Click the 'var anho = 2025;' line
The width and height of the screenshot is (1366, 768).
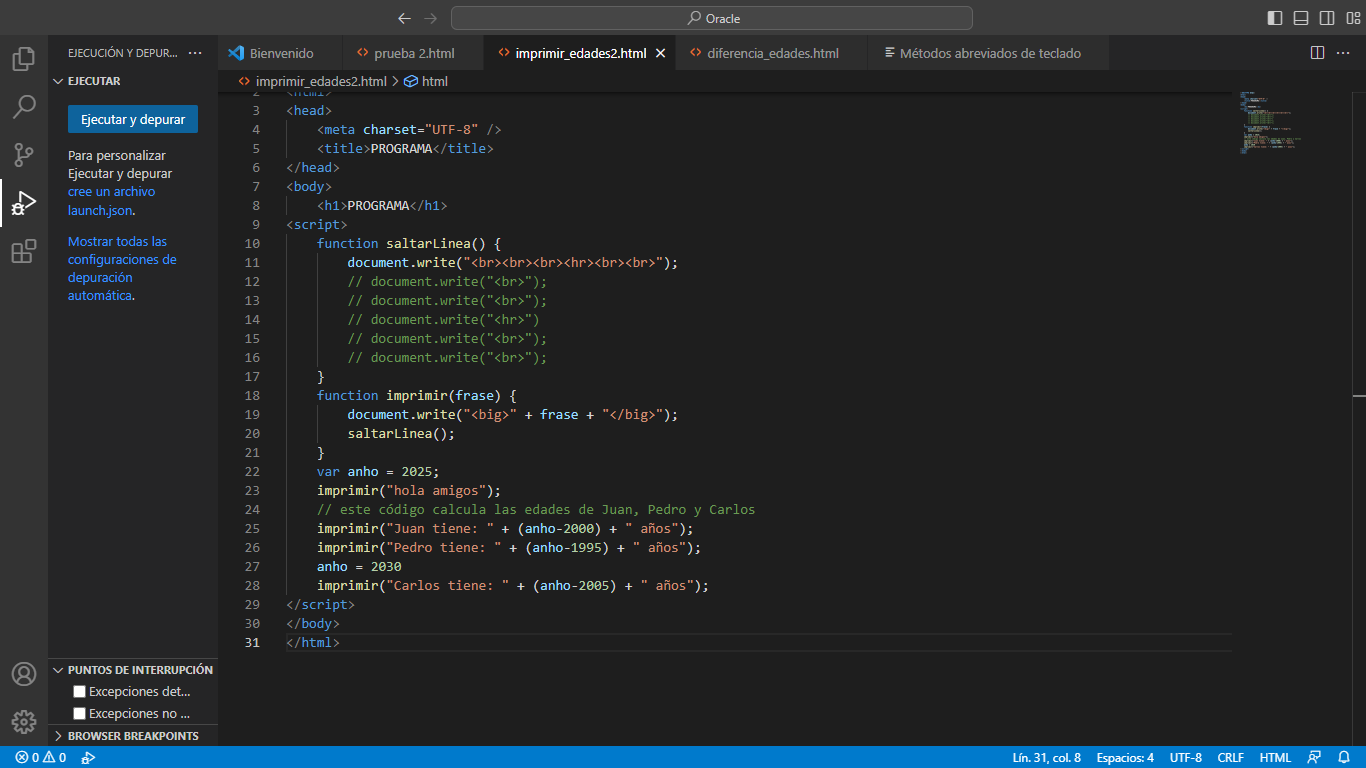tap(378, 471)
